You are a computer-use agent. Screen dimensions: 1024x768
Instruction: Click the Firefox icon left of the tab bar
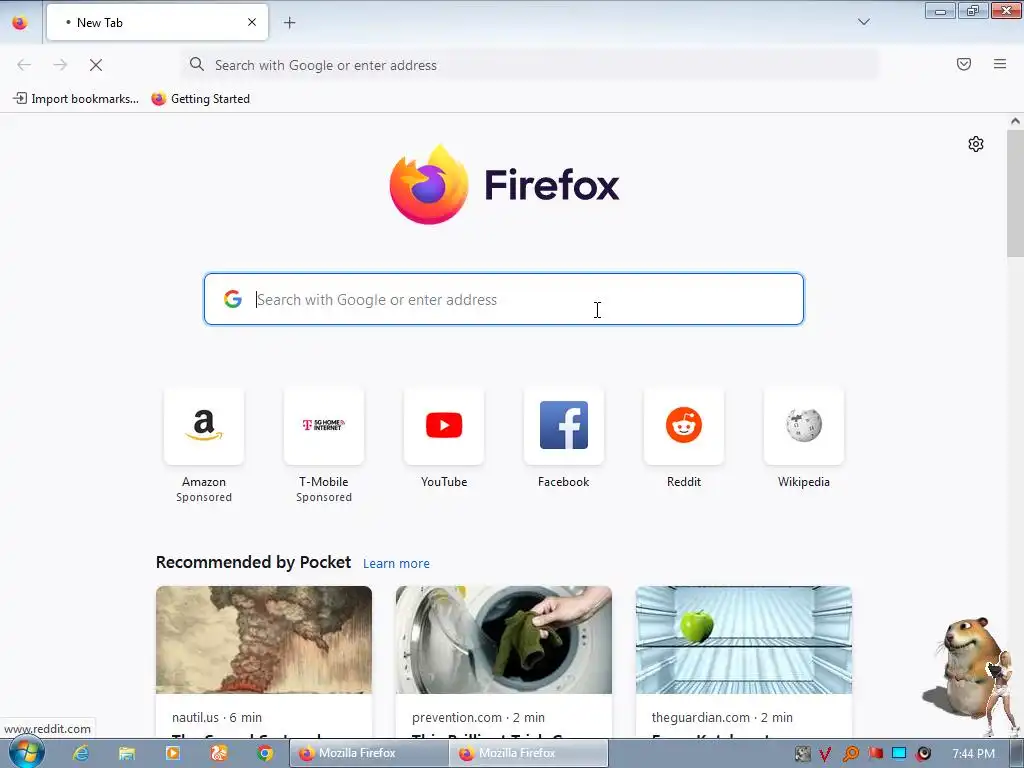coord(20,22)
